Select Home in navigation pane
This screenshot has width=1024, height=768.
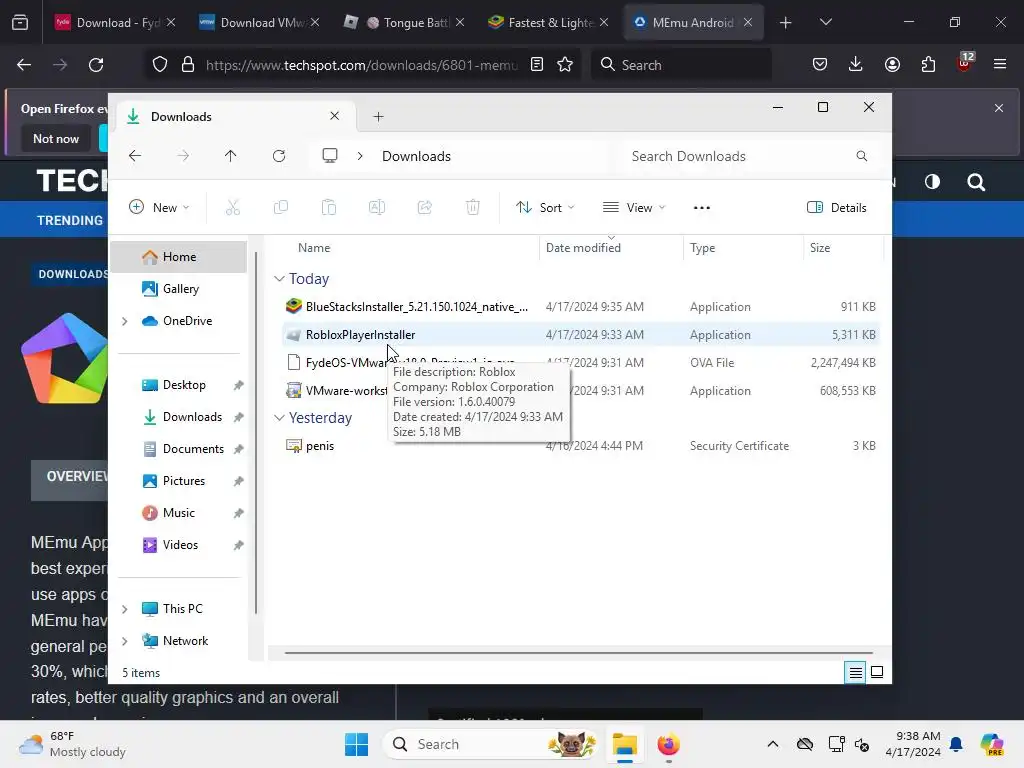point(179,257)
